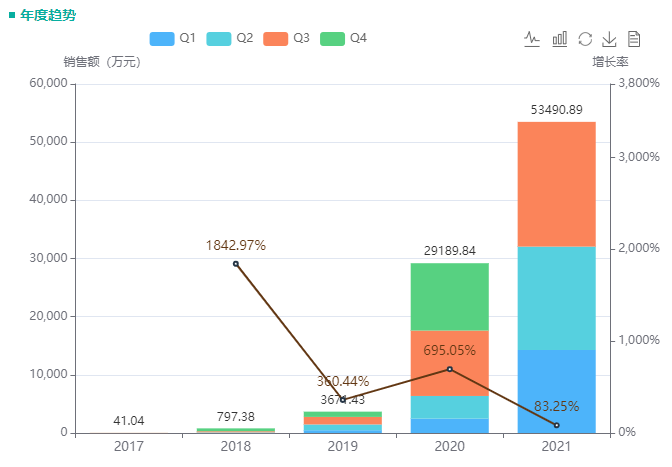Viewport: 672px width, 467px height.
Task: Toggle the Q1 legend series
Action: coord(173,38)
